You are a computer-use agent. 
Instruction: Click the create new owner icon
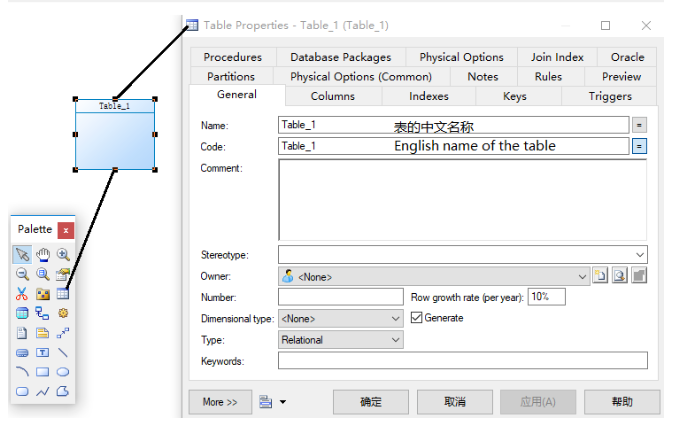(600, 276)
